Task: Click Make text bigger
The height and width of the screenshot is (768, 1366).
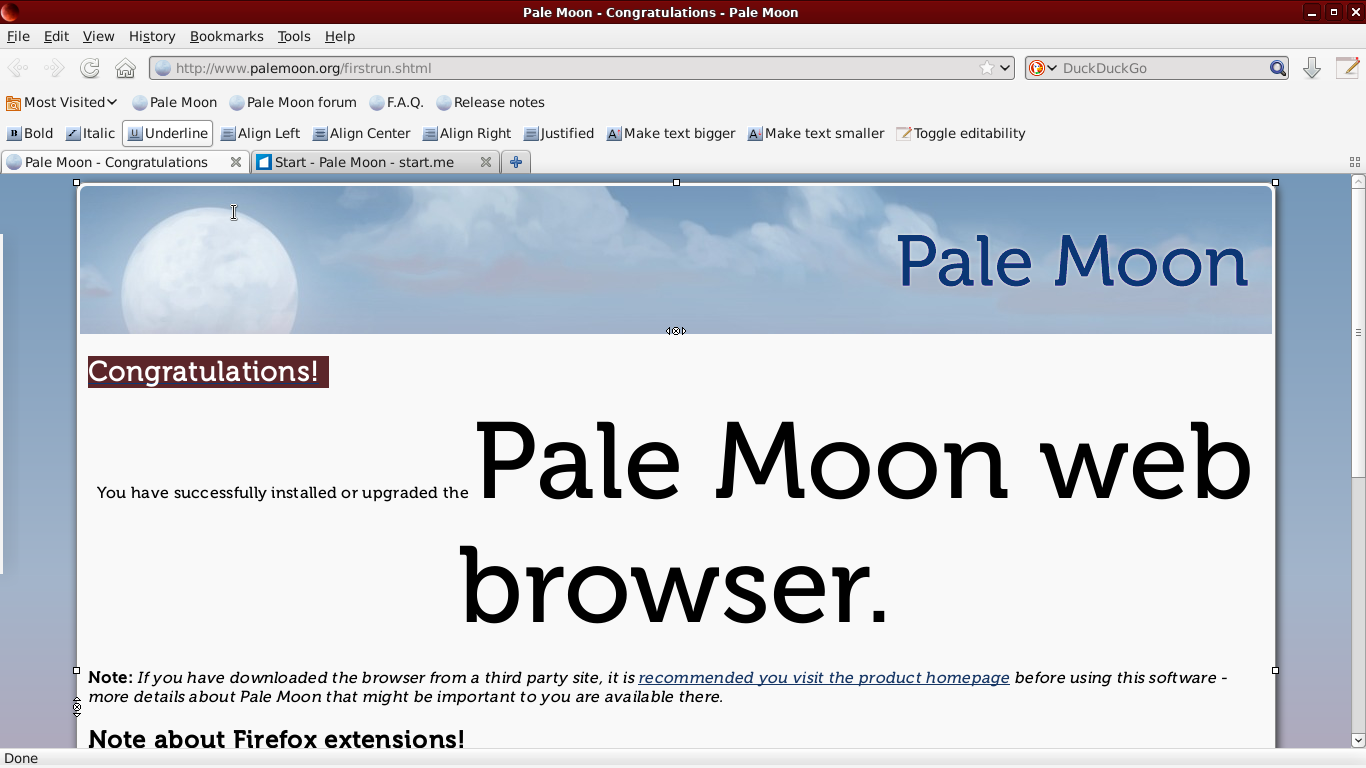Action: (671, 133)
